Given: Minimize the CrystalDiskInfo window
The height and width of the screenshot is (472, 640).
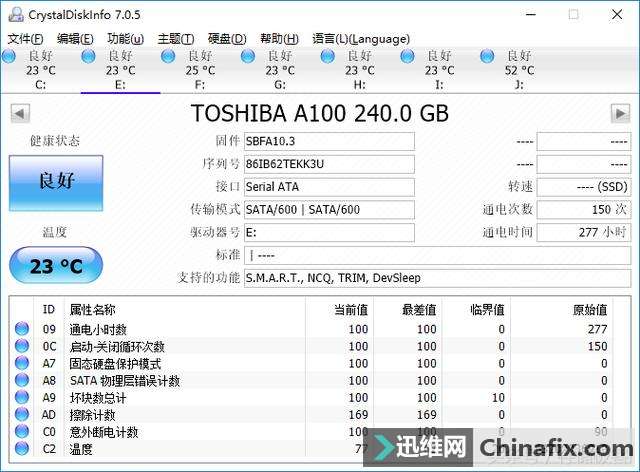Looking at the screenshot, I should (531, 15).
